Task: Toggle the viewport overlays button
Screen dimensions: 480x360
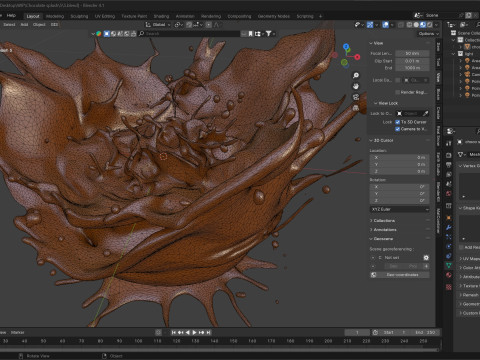Action: [x=385, y=25]
